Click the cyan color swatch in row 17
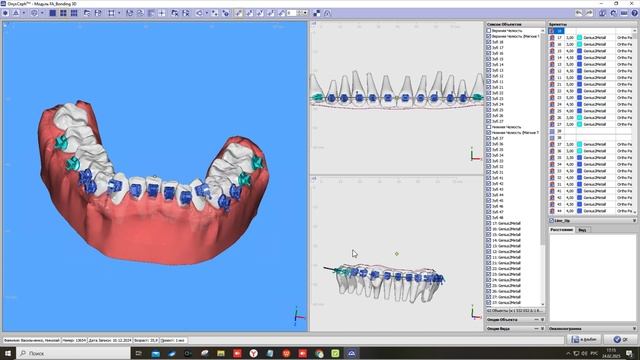This screenshot has height=360, width=640. [x=579, y=38]
